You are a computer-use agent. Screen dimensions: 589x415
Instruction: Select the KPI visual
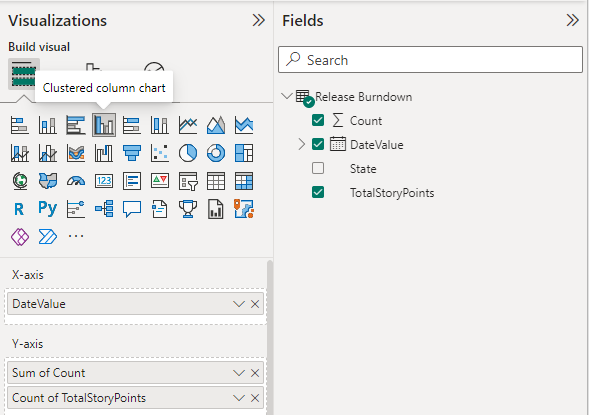pos(160,181)
